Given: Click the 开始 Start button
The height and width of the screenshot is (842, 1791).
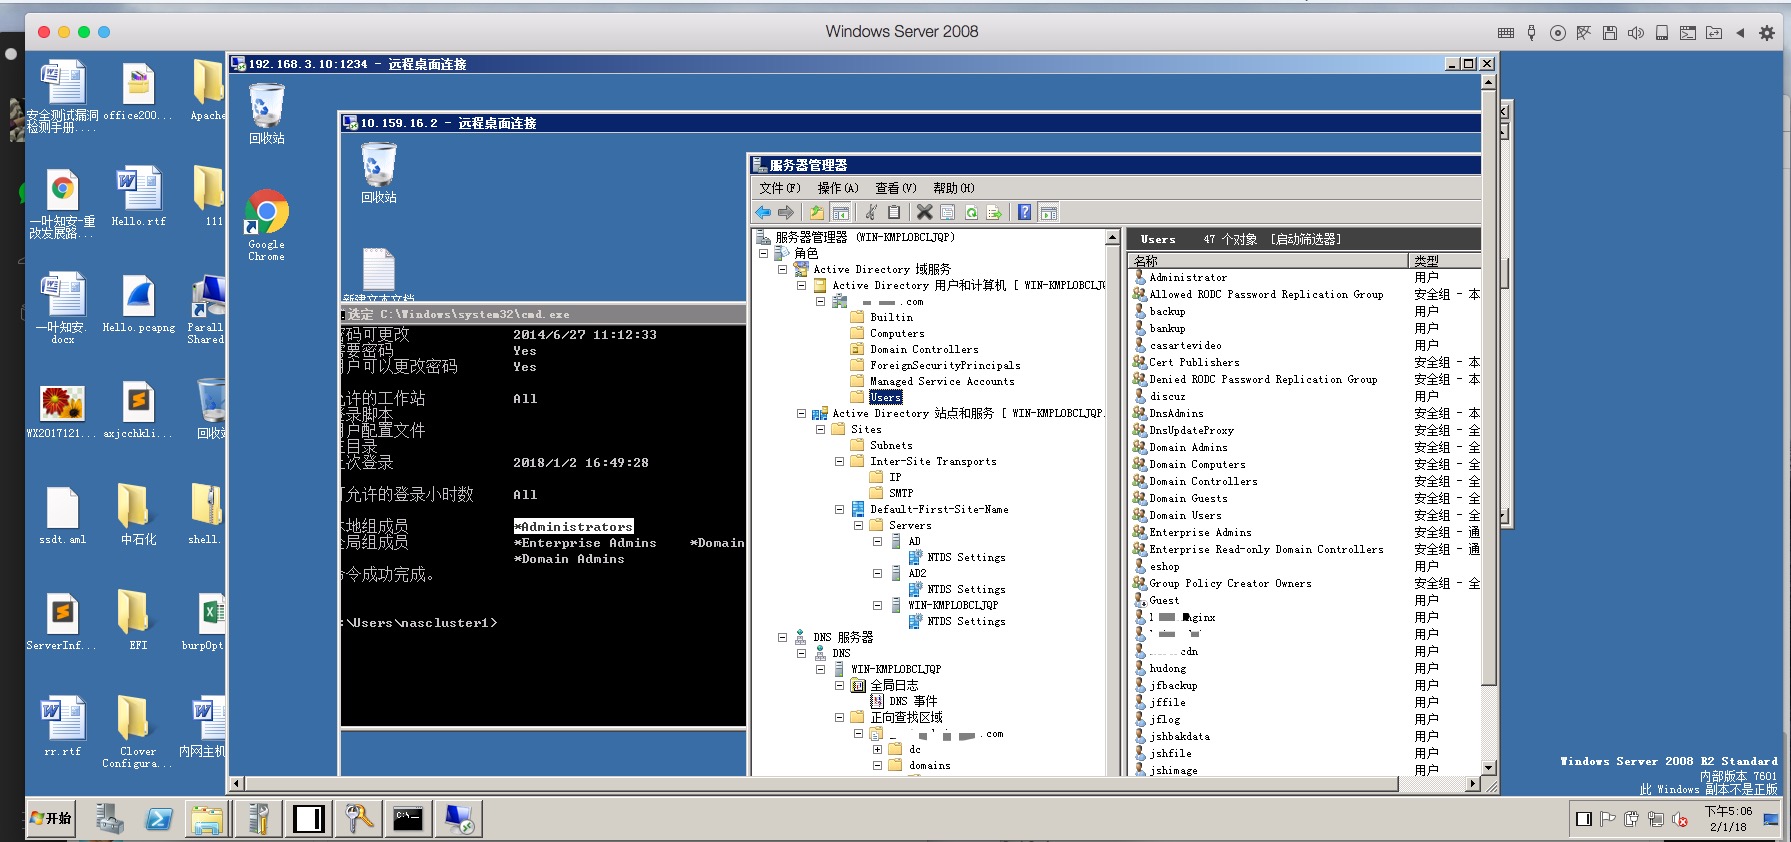Looking at the screenshot, I should tap(51, 818).
